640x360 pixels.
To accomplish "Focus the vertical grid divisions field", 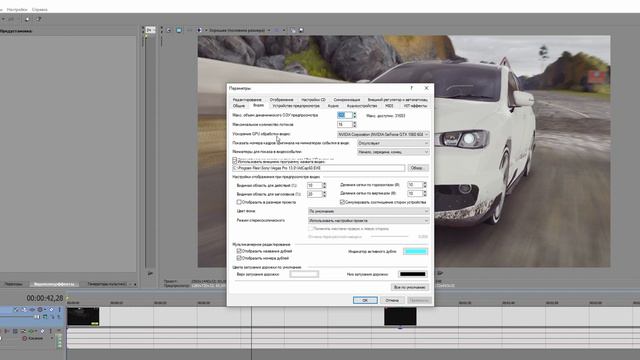I will point(415,193).
